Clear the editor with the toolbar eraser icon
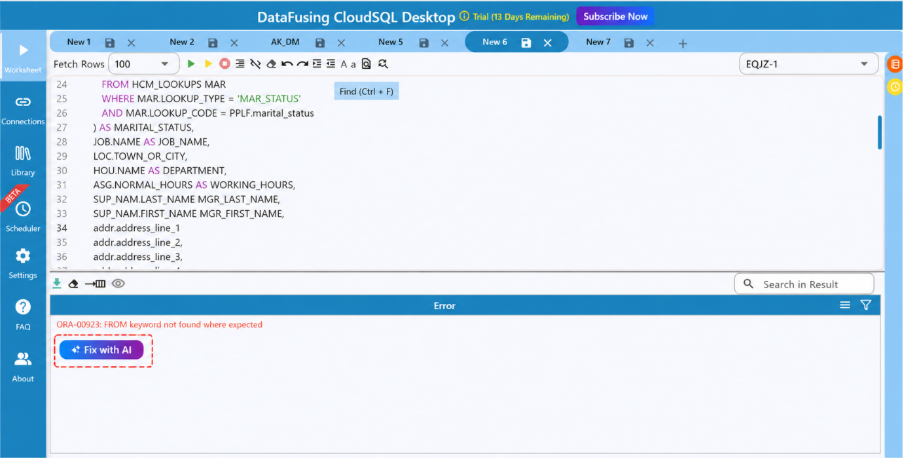This screenshot has width=903, height=459. tap(271, 64)
